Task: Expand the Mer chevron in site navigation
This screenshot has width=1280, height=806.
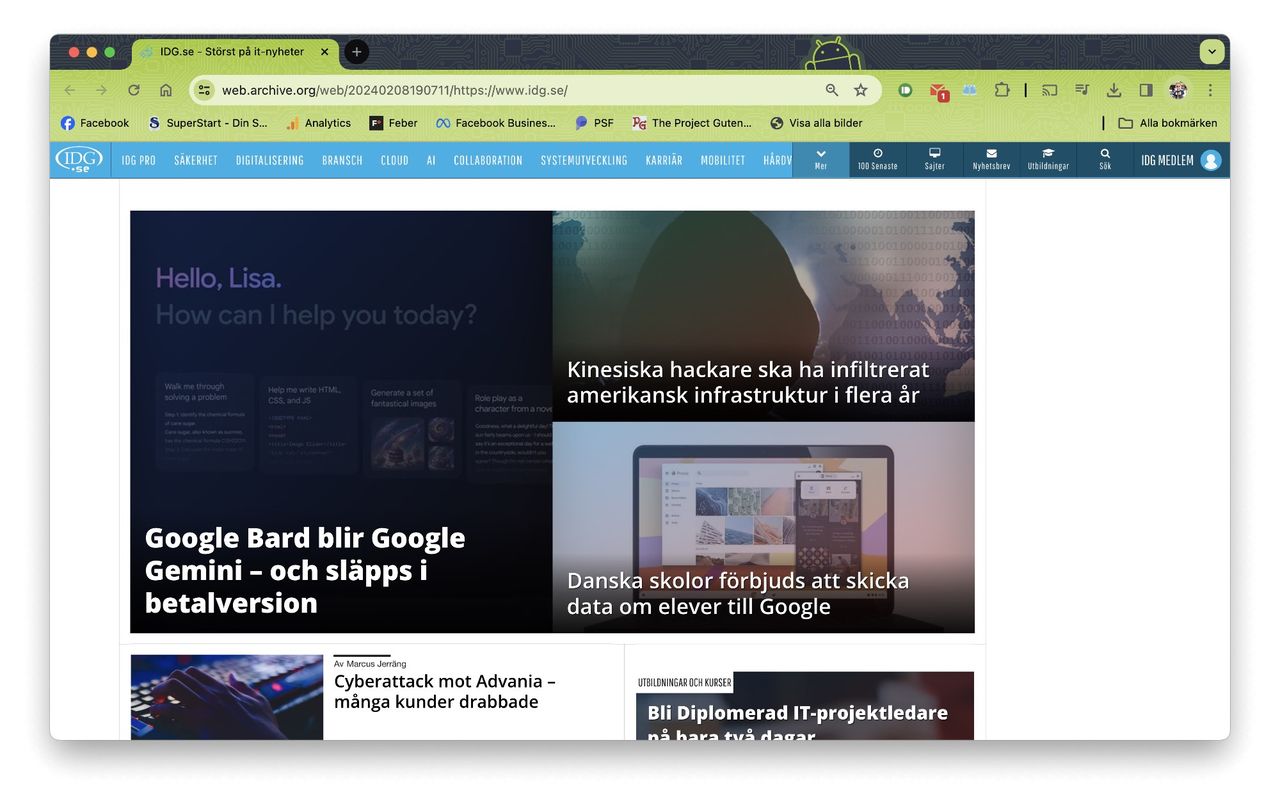Action: [820, 160]
